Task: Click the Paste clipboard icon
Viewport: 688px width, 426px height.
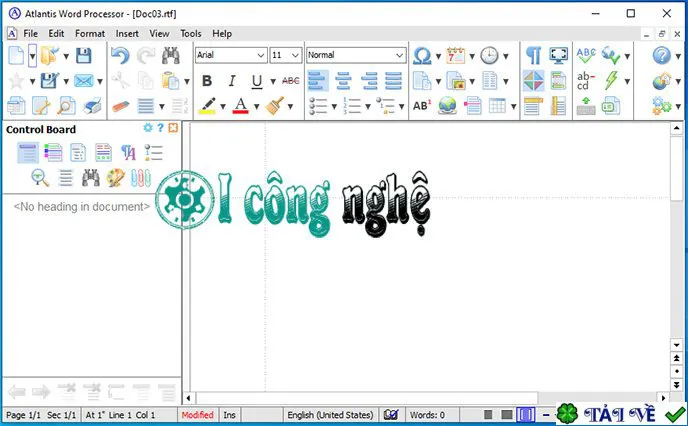Action: [171, 81]
